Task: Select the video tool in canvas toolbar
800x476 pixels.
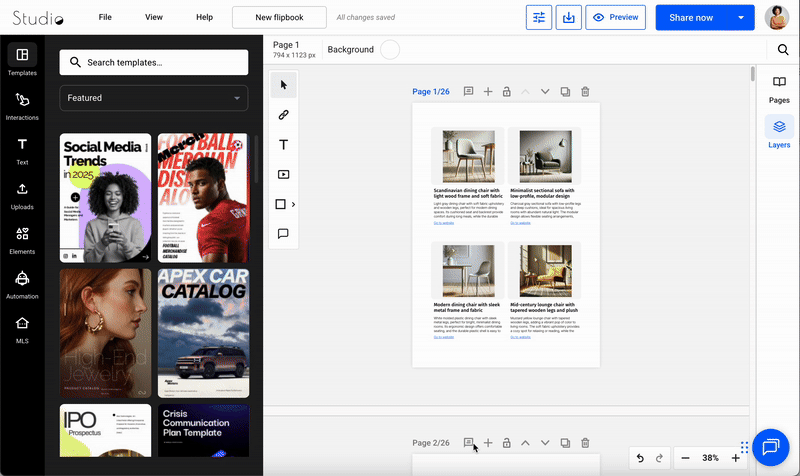Action: click(284, 174)
